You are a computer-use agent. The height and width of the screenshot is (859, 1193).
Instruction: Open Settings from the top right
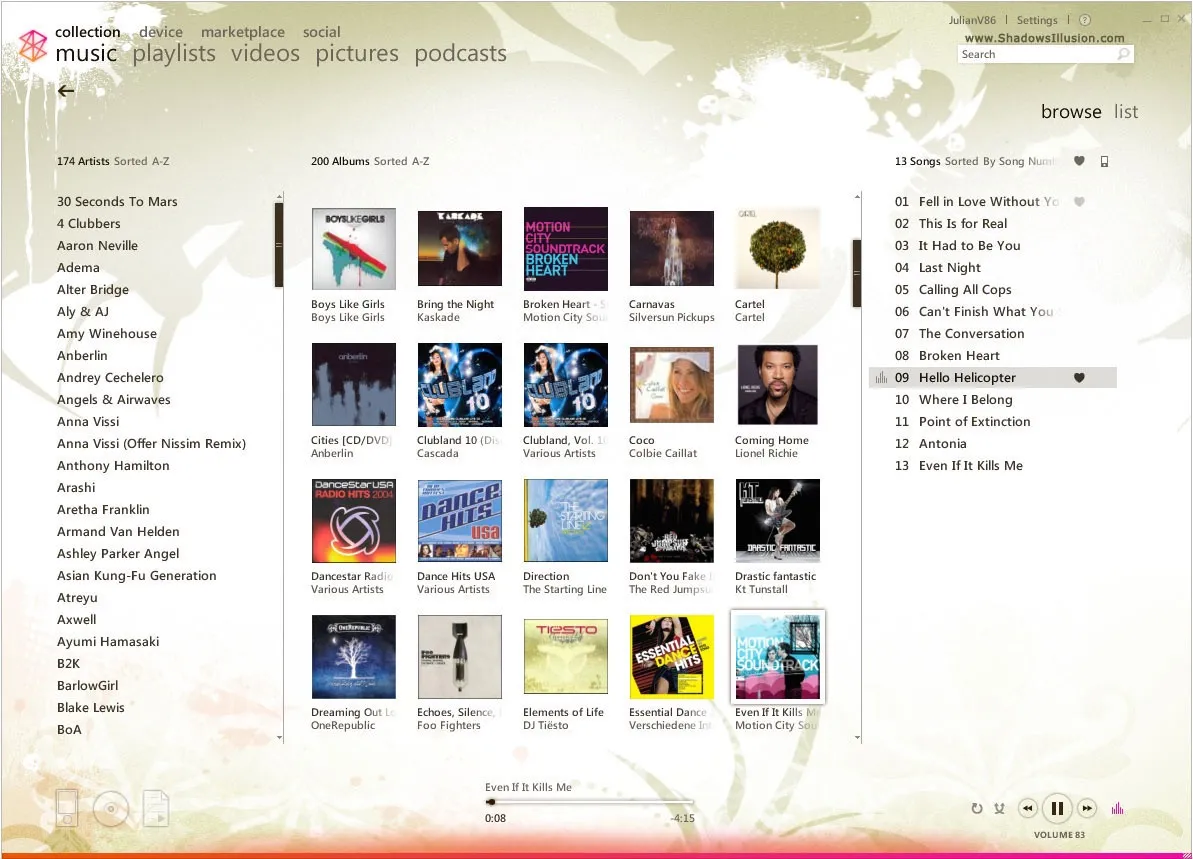1037,19
